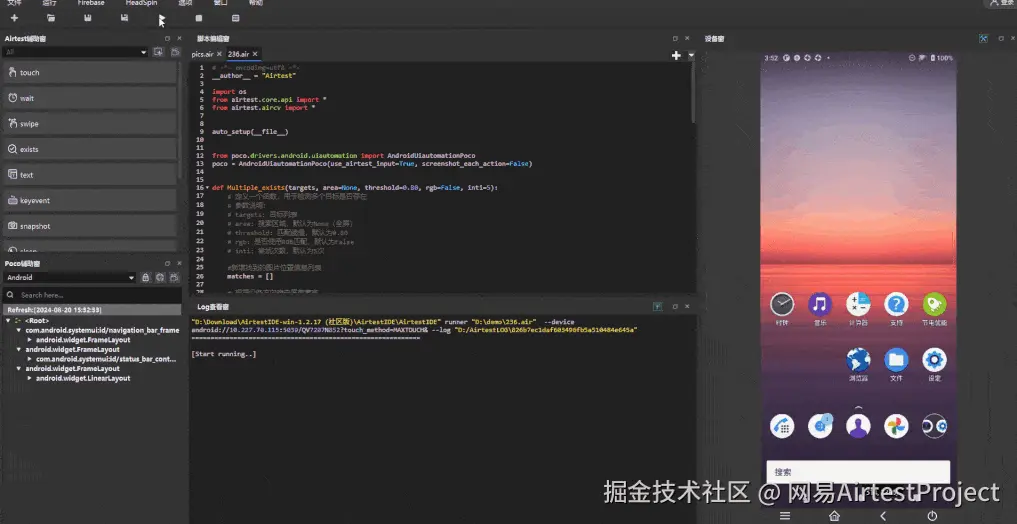
Task: Open the HeadSpin menu
Action: pyautogui.click(x=141, y=3)
